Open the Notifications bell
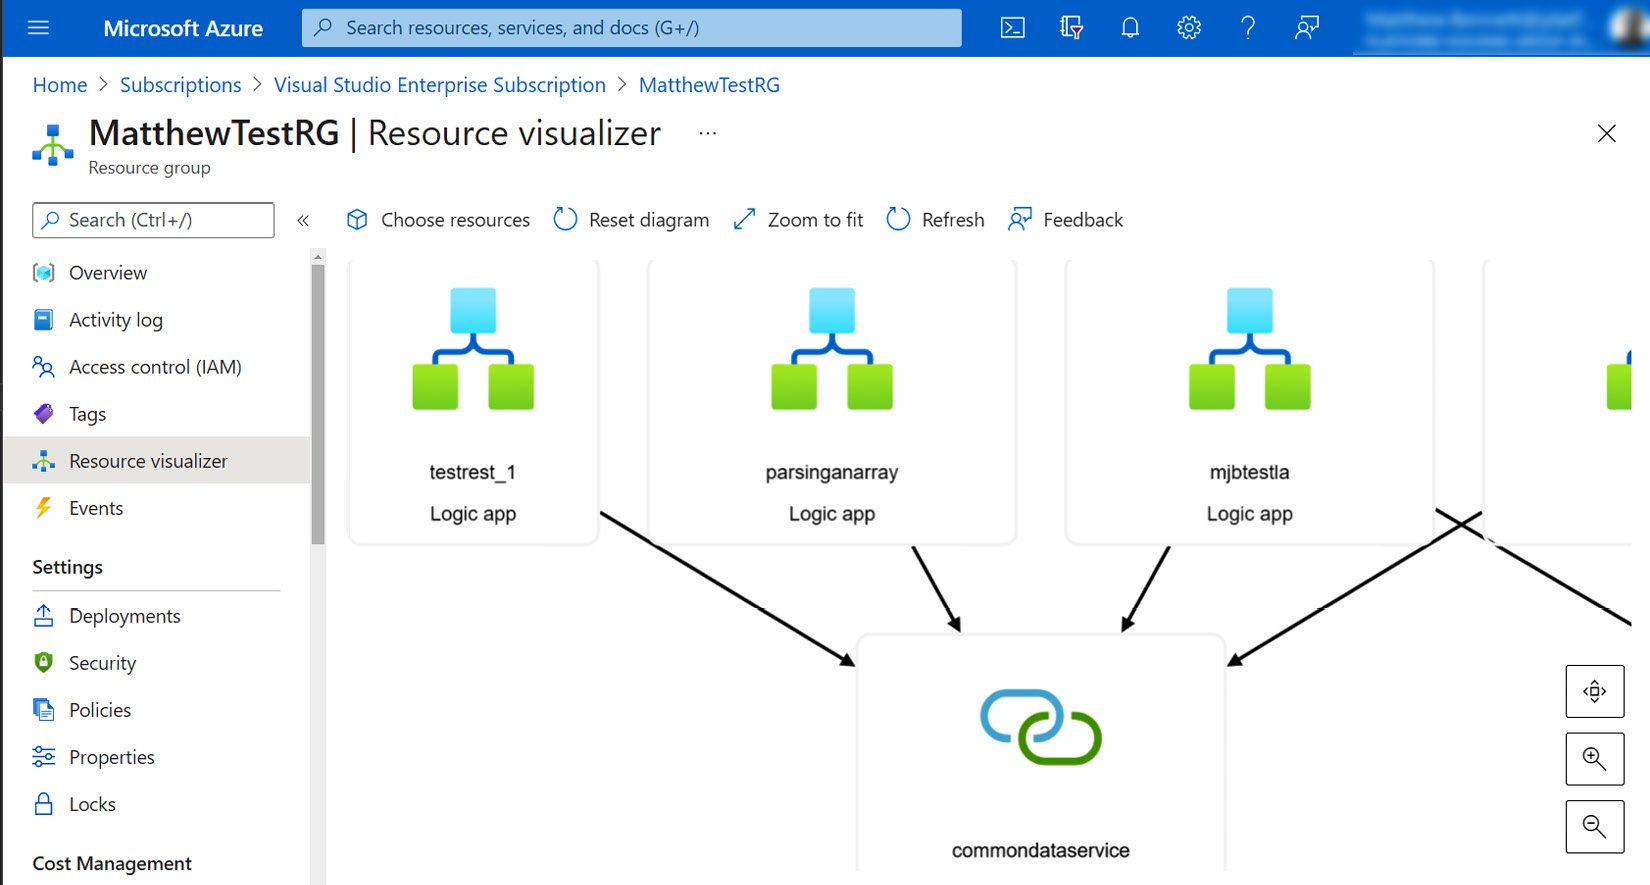The width and height of the screenshot is (1650, 885). tap(1130, 28)
